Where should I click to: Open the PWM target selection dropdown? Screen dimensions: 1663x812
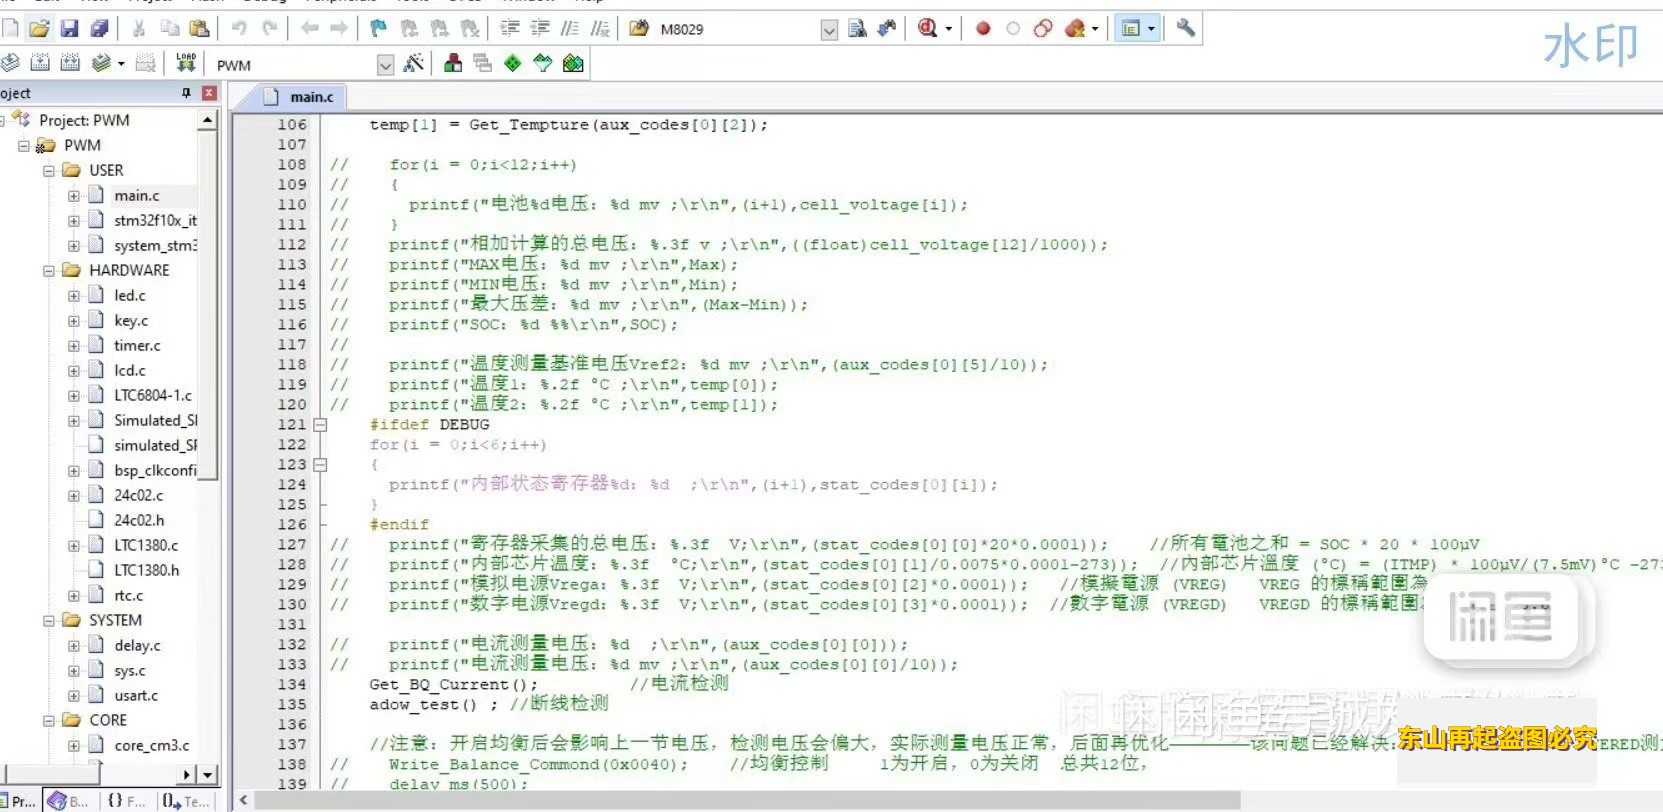point(385,65)
